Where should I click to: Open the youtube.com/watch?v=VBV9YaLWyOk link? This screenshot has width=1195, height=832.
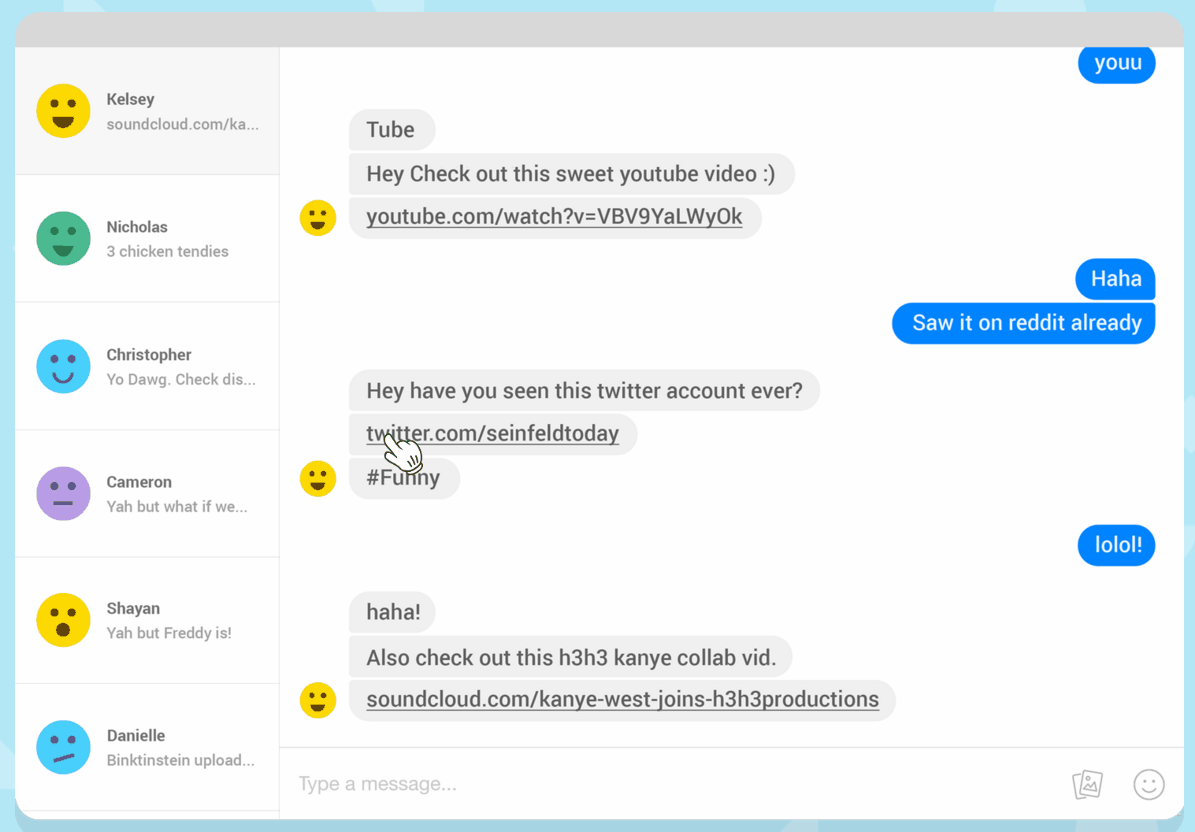(554, 217)
